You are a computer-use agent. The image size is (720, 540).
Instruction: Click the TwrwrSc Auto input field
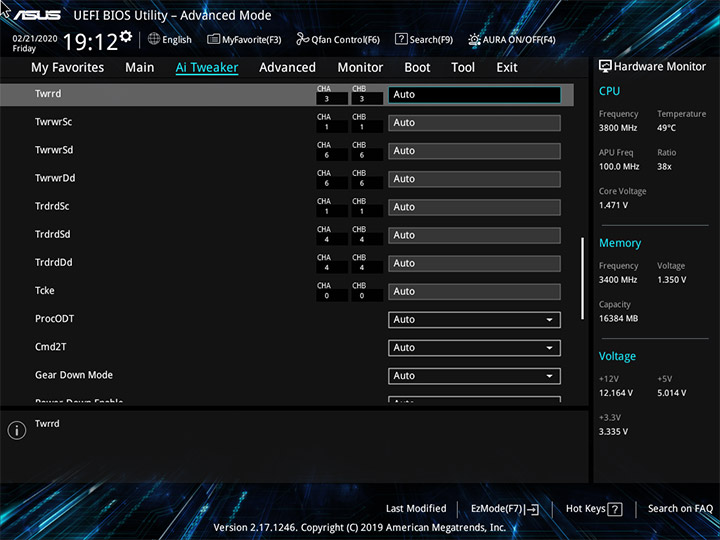point(474,123)
